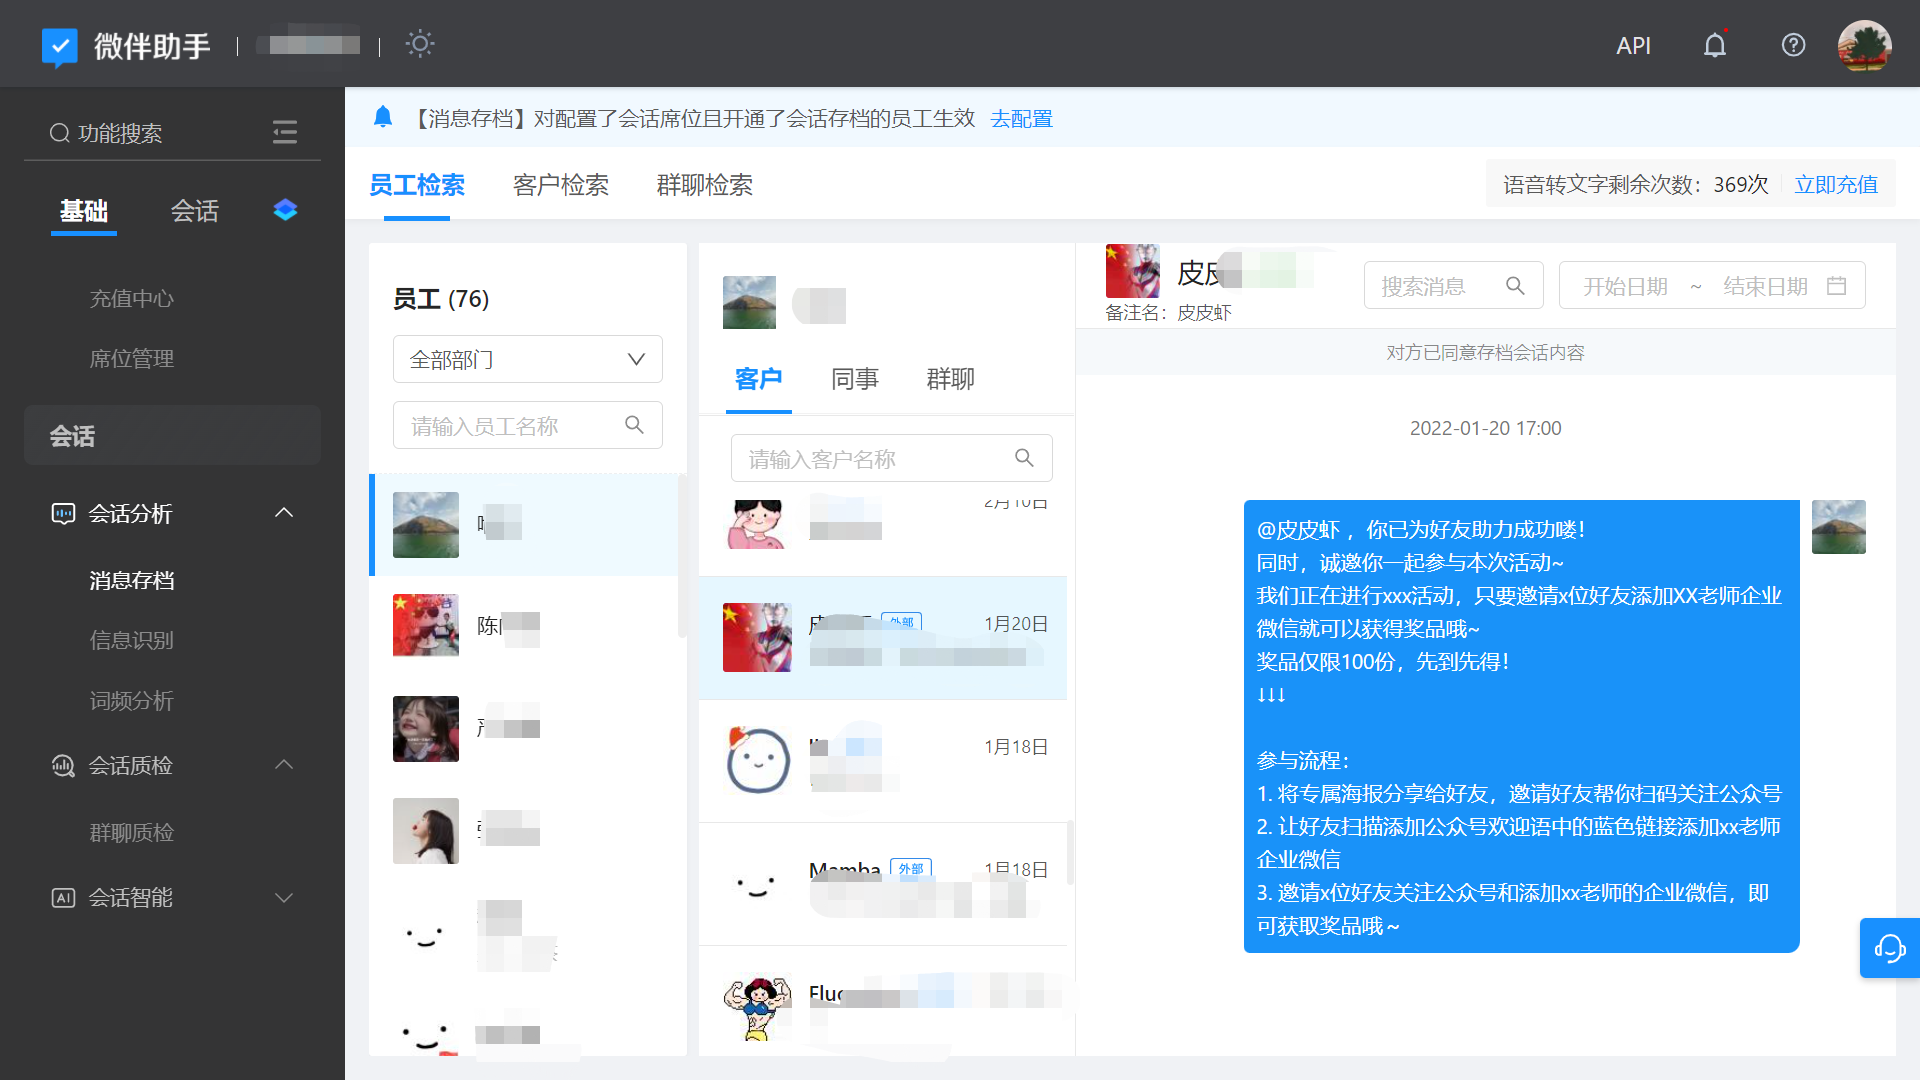Collapse the sidebar using menu icon
The image size is (1920, 1080).
pos(285,132)
